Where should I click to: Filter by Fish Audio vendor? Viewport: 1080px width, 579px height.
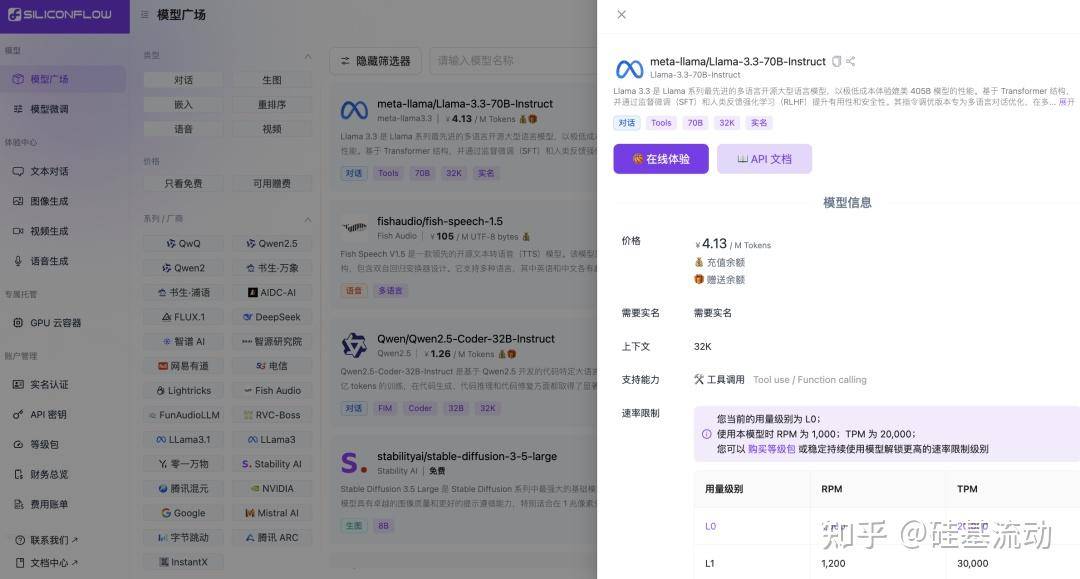(271, 391)
